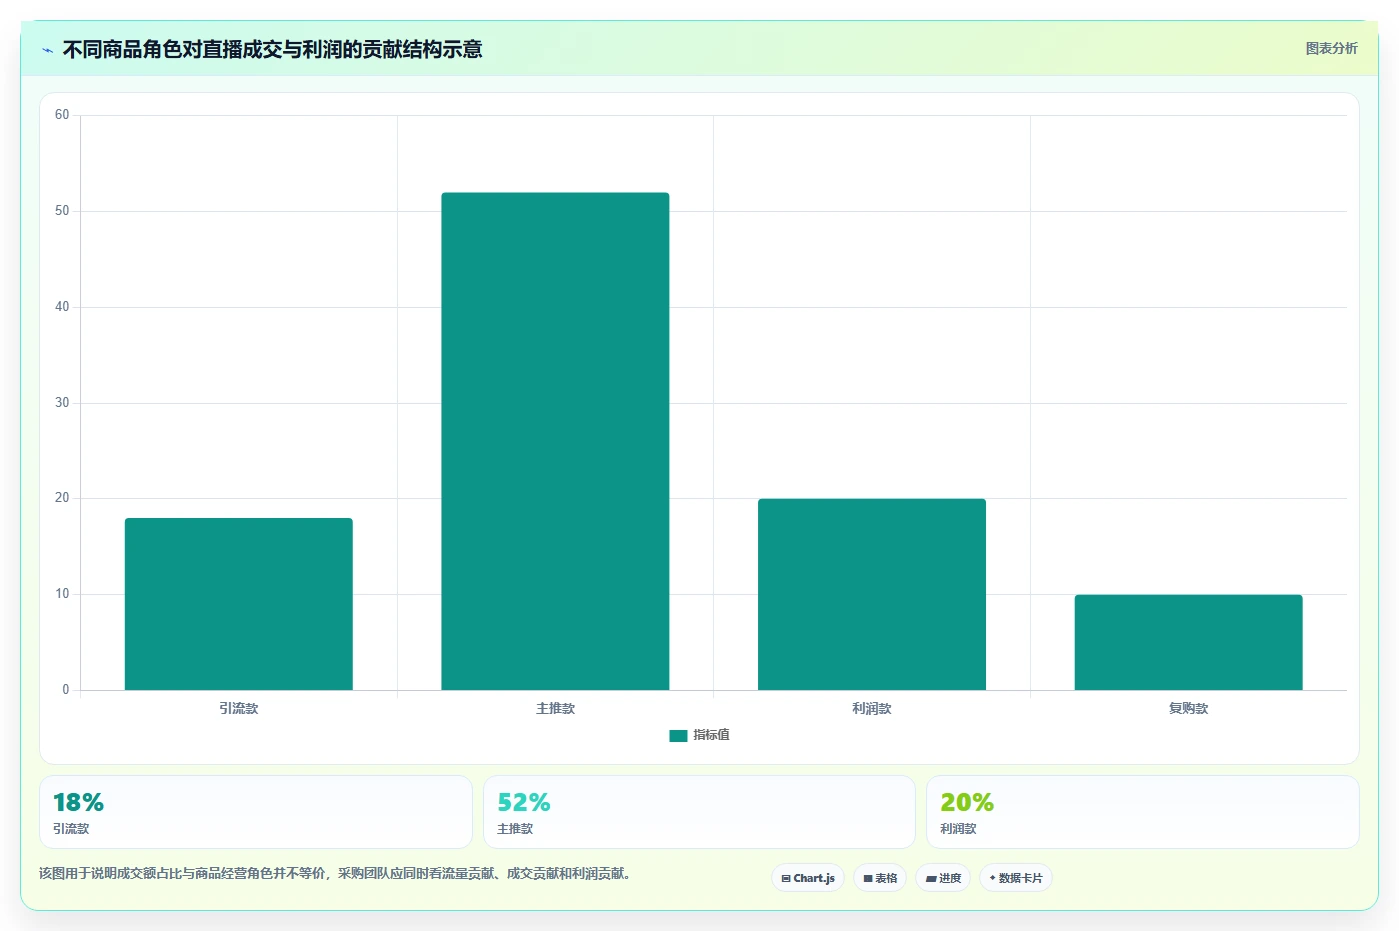Image resolution: width=1399 pixels, height=931 pixels.
Task: Click the 引流款 caption under 18%
Action: [71, 829]
